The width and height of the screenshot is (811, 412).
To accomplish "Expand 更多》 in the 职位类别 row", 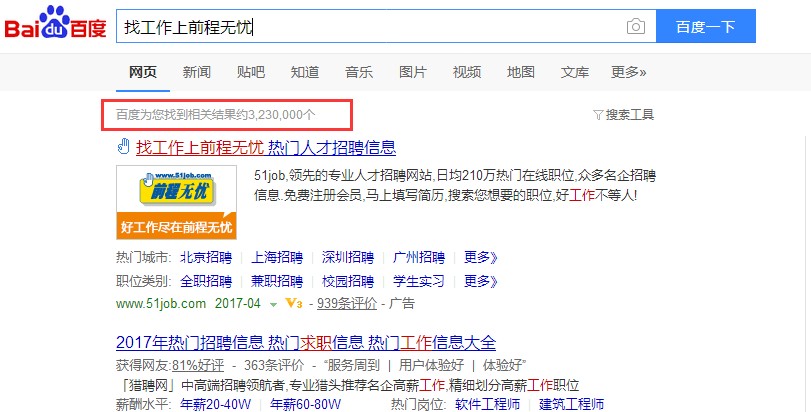I will click(x=480, y=281).
